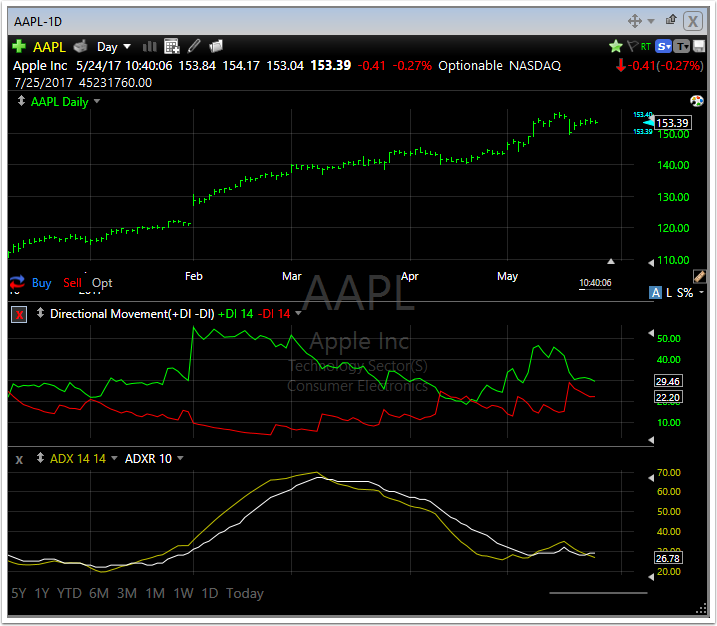This screenshot has width=717, height=626.
Task: Open the dropdown arrow after S%
Action: pos(701,292)
